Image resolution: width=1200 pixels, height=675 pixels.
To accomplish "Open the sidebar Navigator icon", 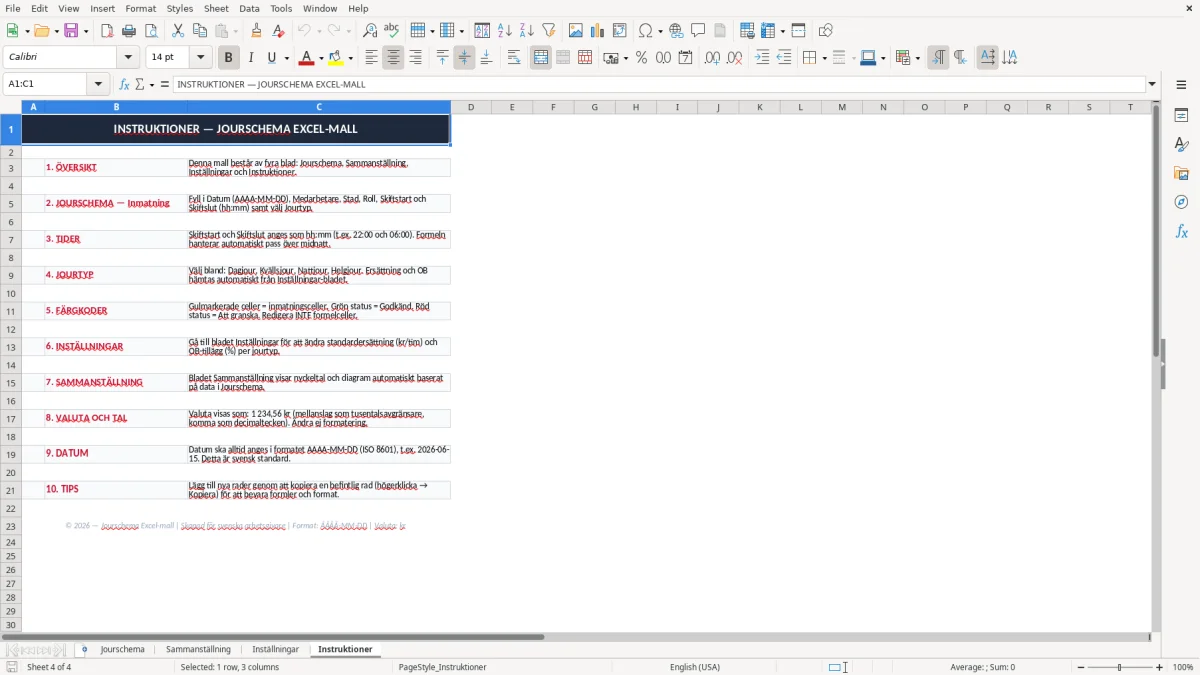I will click(x=1181, y=202).
